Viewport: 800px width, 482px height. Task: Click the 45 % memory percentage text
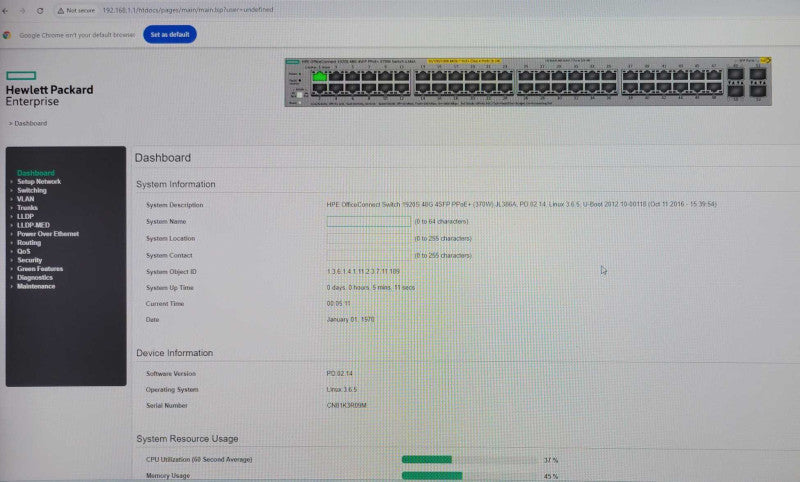pyautogui.click(x=551, y=476)
